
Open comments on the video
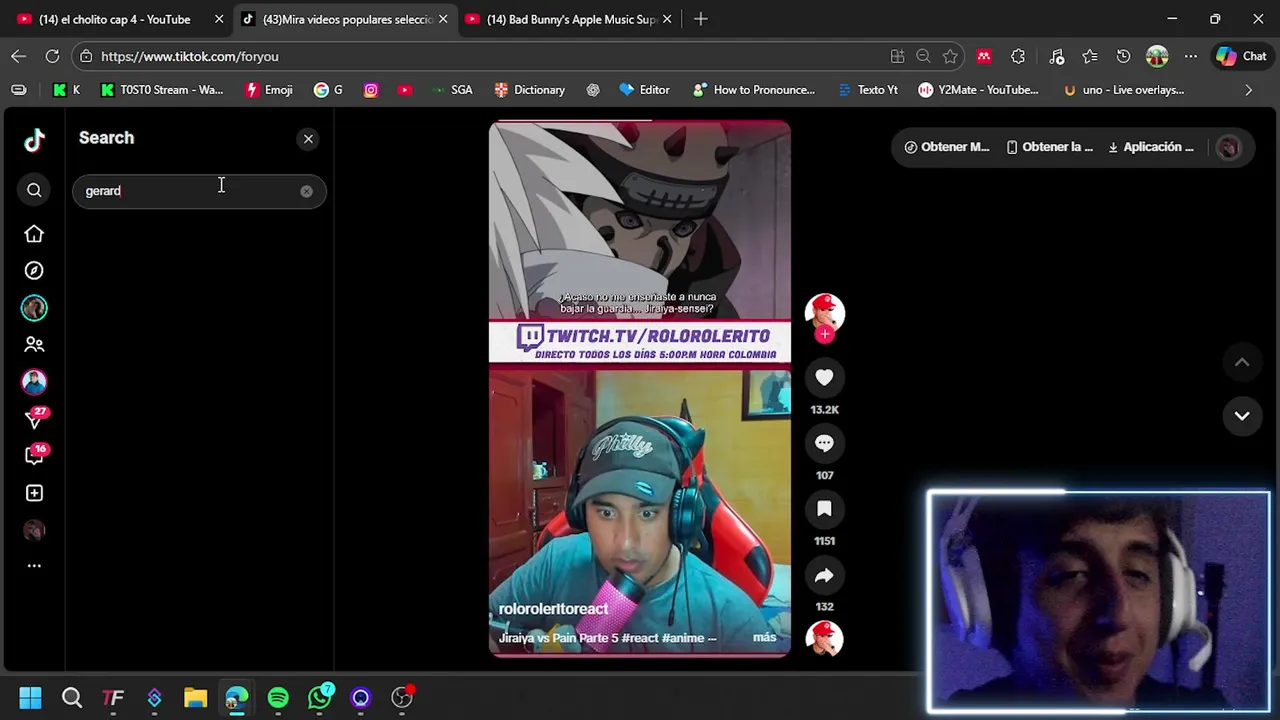point(824,443)
